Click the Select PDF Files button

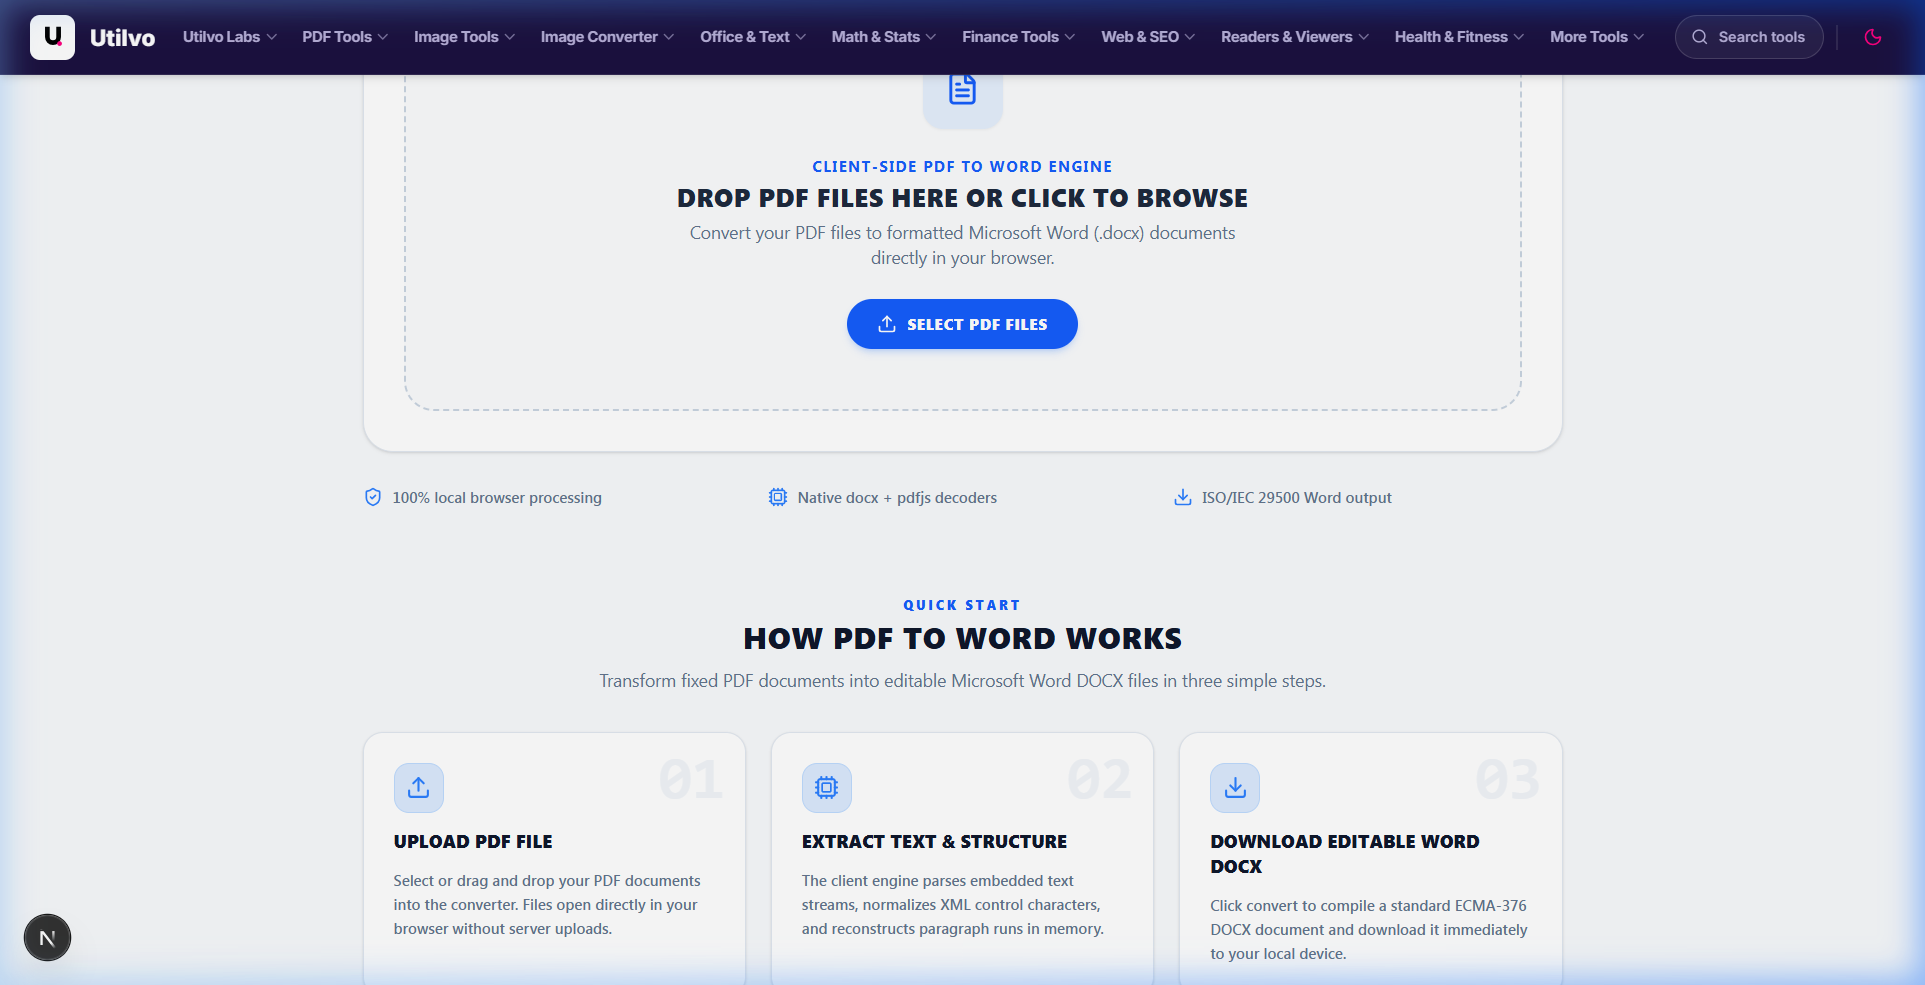962,324
